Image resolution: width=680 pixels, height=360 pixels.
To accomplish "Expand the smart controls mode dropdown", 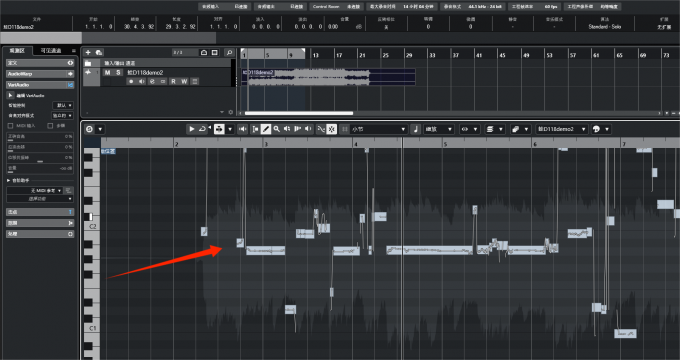I will click(63, 105).
